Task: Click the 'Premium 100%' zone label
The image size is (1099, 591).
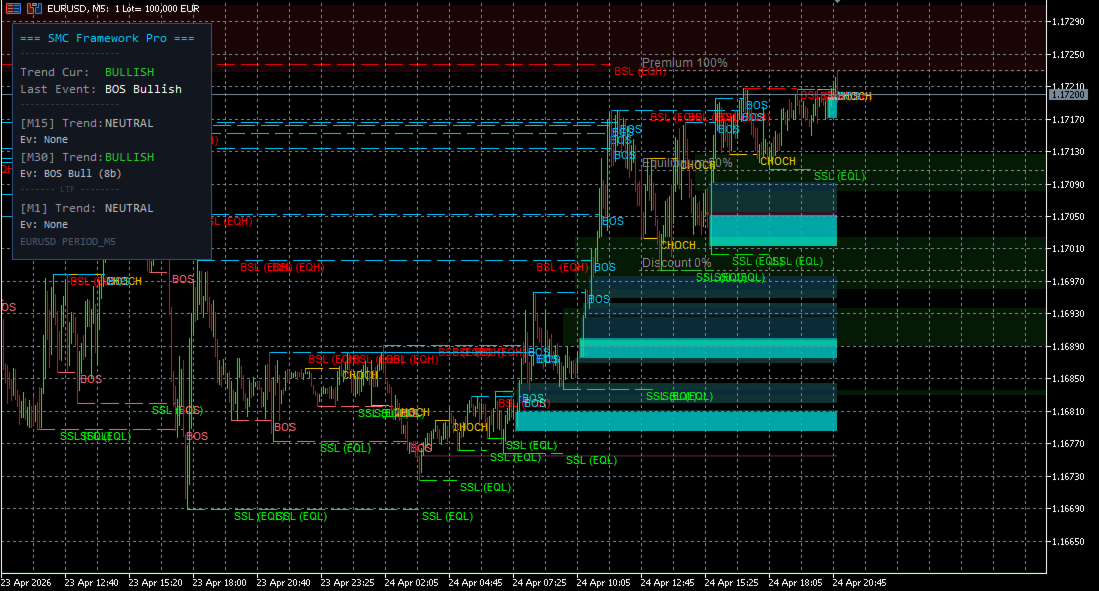Action: pos(684,63)
